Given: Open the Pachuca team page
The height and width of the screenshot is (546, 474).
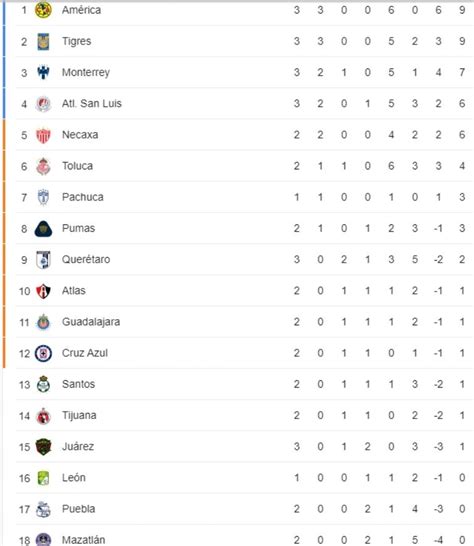Looking at the screenshot, I should 83,197.
